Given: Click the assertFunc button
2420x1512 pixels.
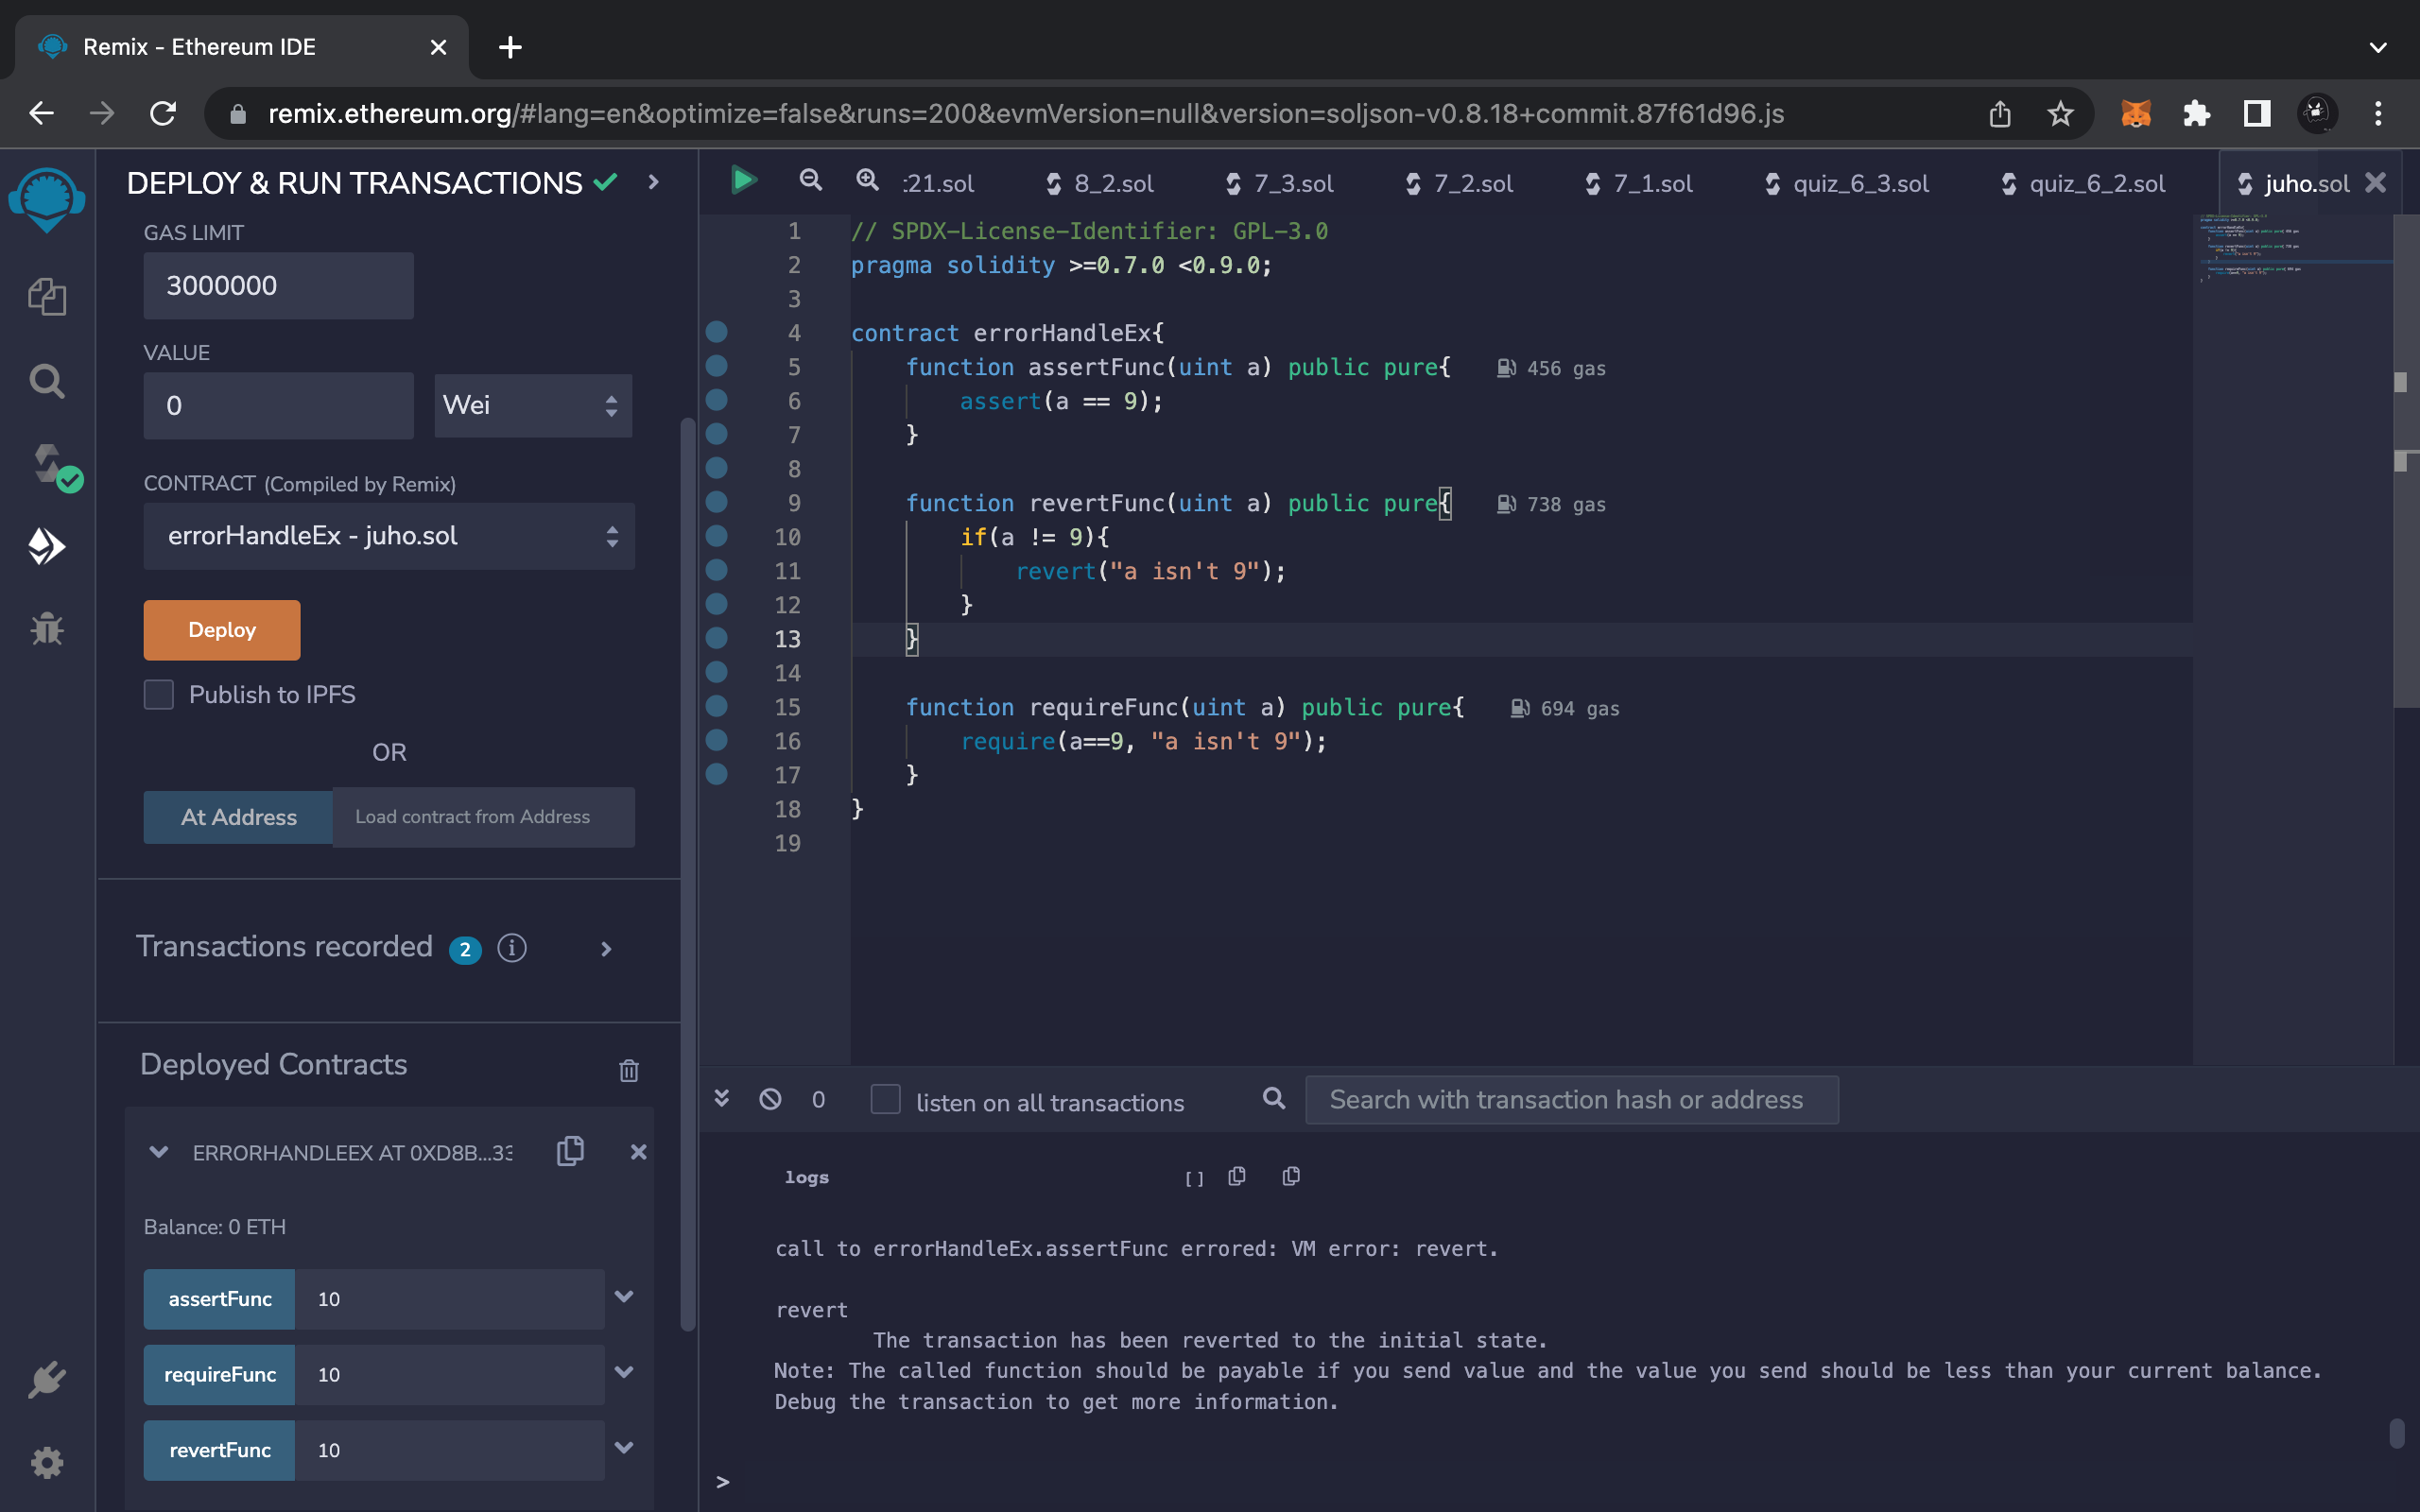Looking at the screenshot, I should (219, 1299).
